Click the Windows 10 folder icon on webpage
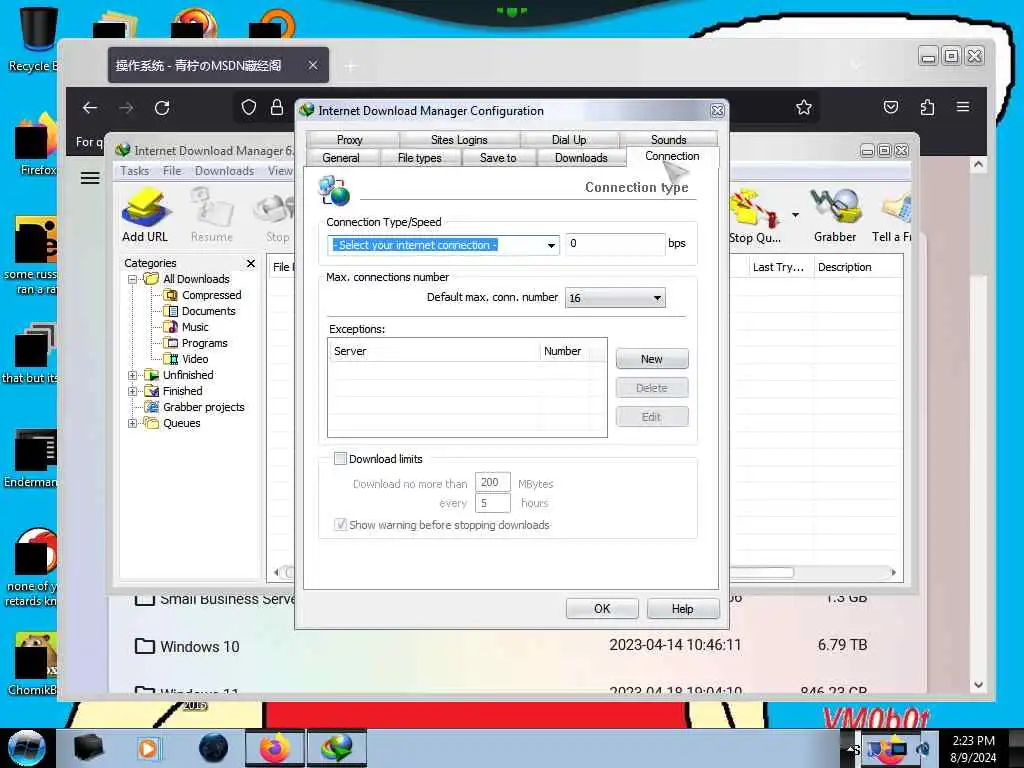The height and width of the screenshot is (768, 1024). (x=144, y=647)
